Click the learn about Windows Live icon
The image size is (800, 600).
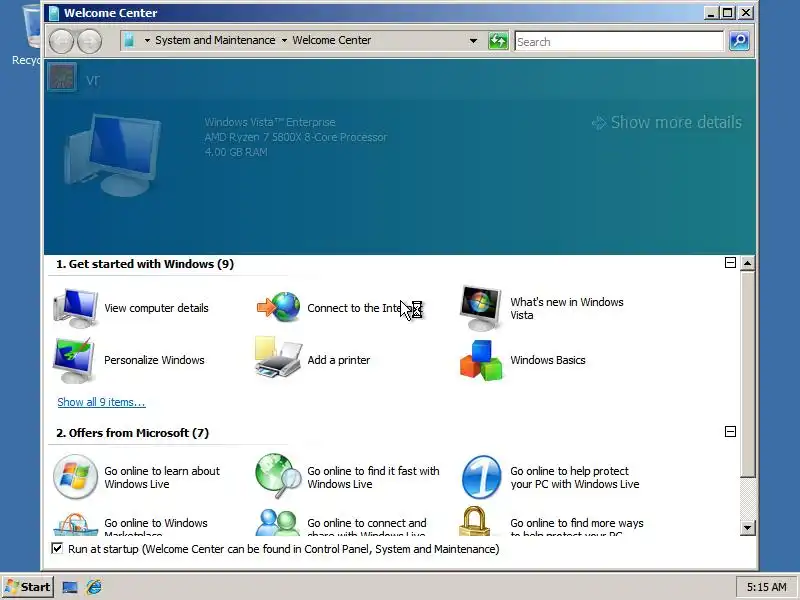coord(76,477)
